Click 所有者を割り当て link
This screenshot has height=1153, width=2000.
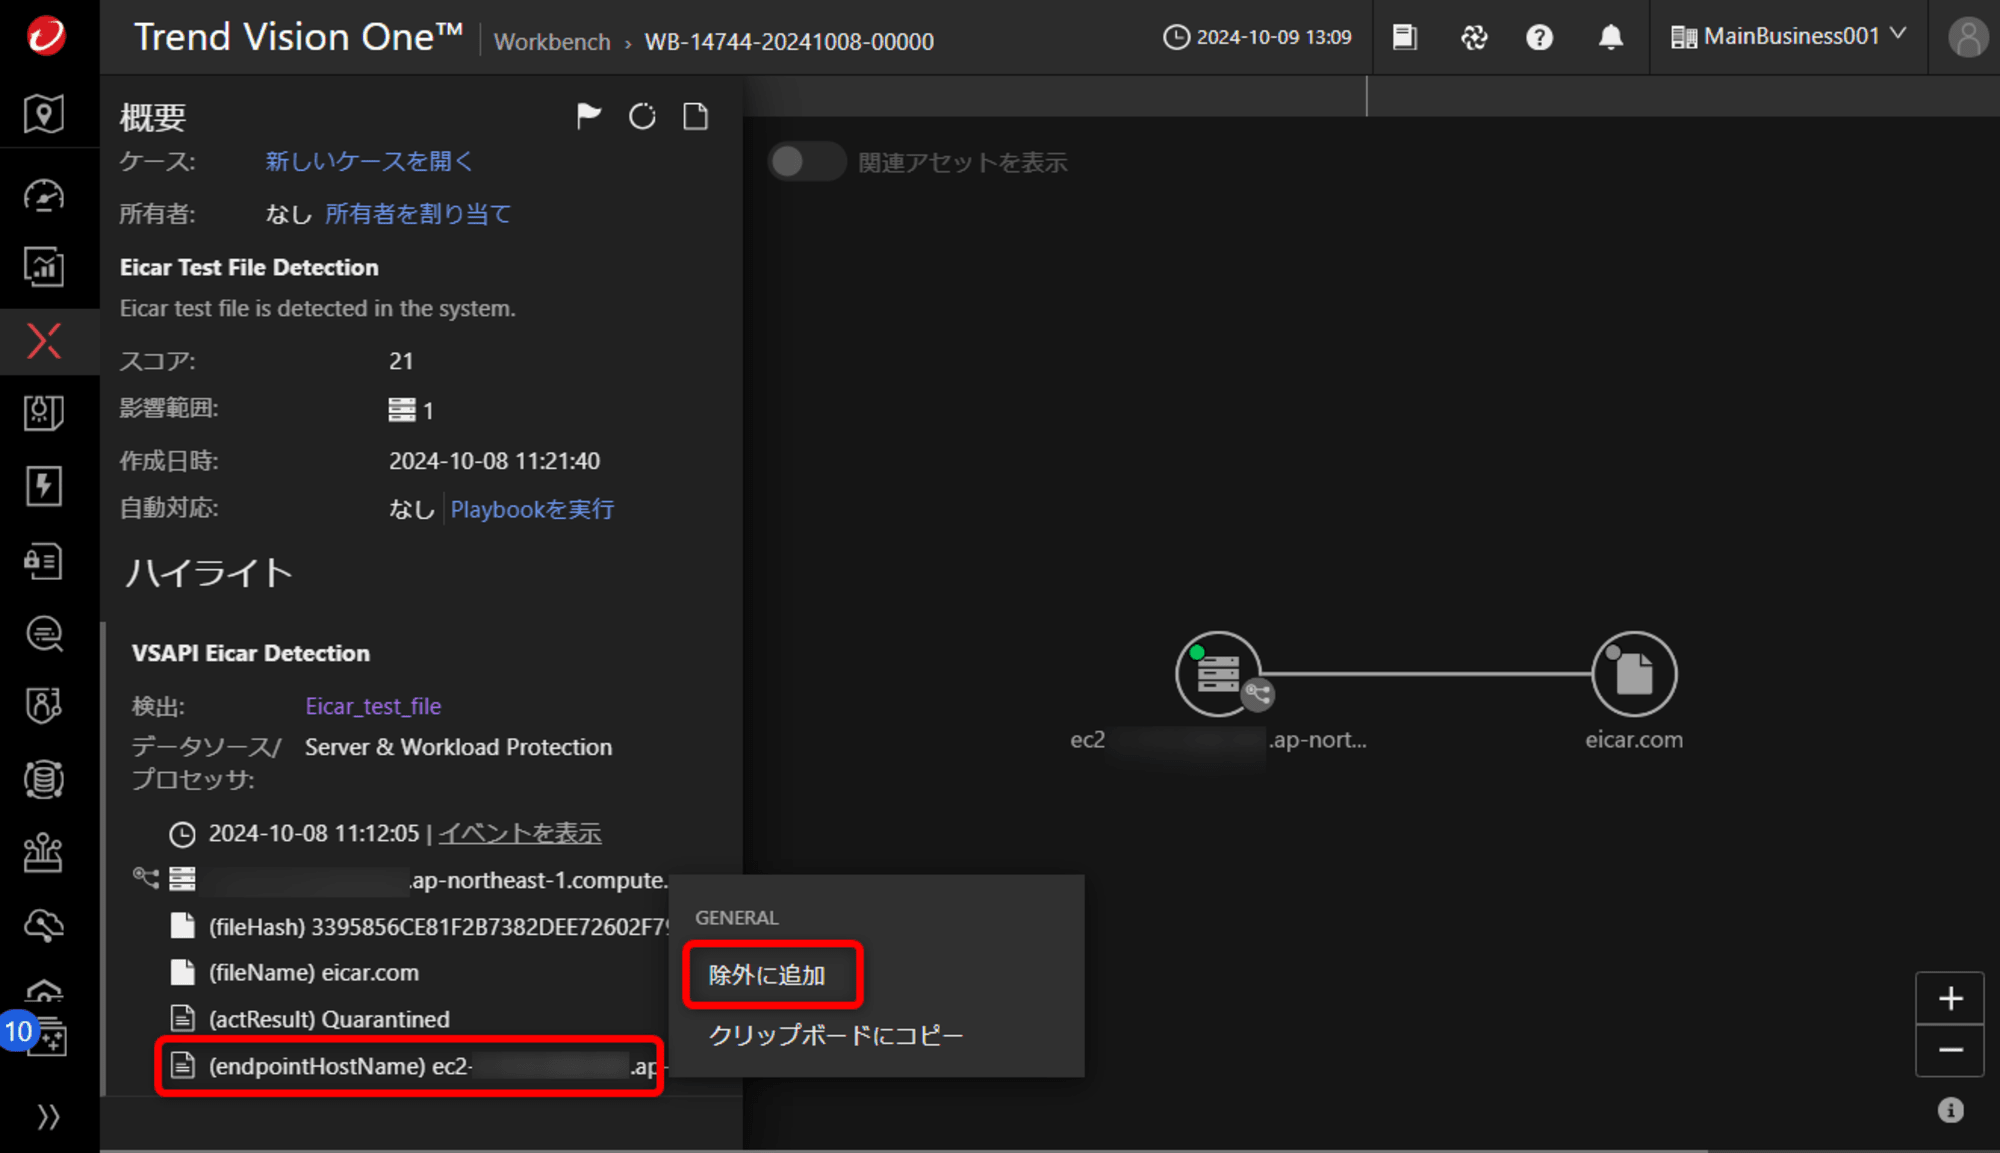point(418,214)
